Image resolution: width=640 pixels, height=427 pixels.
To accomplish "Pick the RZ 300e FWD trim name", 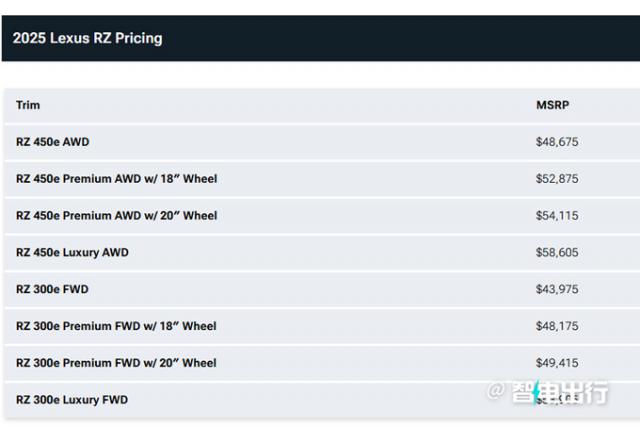I will [52, 289].
